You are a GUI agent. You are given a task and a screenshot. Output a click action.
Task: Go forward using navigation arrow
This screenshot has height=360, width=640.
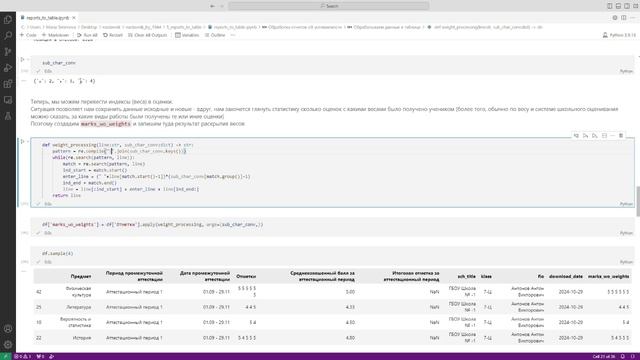coord(222,6)
